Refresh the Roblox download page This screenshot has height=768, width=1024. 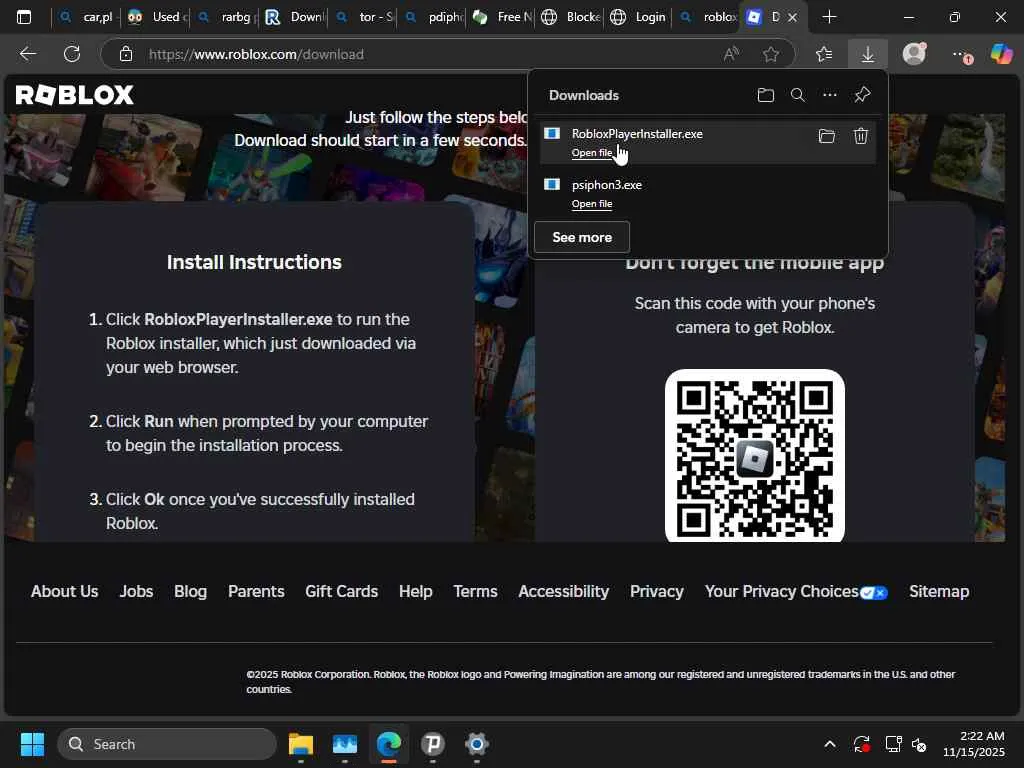(x=72, y=54)
